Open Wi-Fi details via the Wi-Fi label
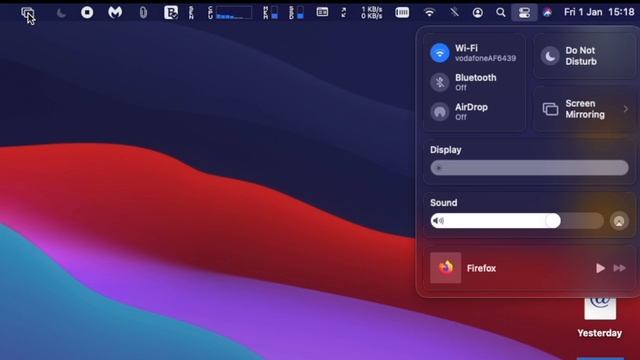Image resolution: width=640 pixels, height=360 pixels. point(466,48)
